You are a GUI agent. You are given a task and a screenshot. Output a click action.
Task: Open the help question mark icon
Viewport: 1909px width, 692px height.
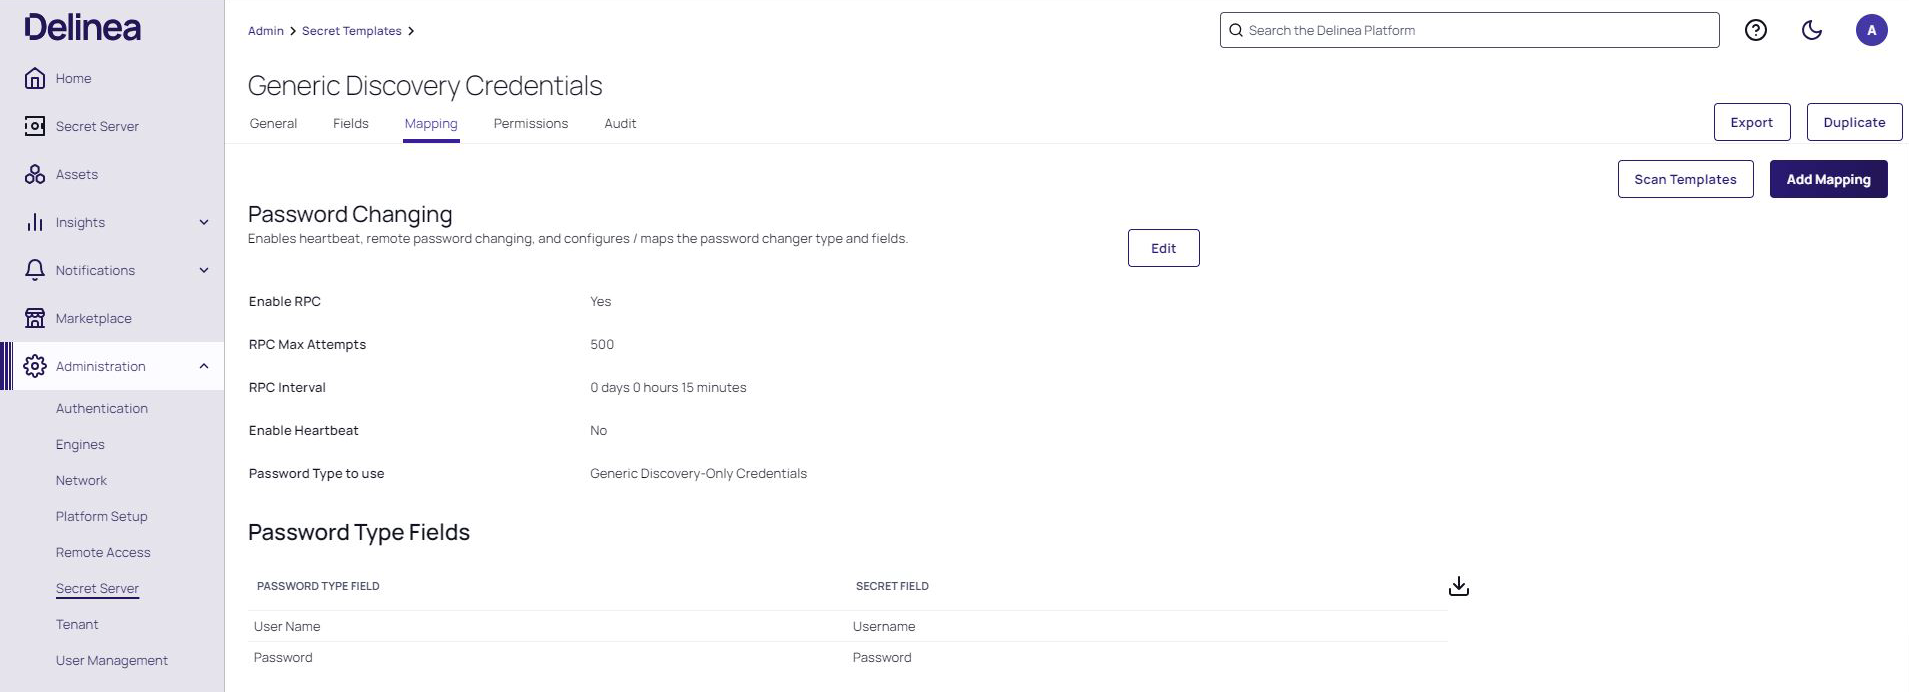click(x=1755, y=30)
